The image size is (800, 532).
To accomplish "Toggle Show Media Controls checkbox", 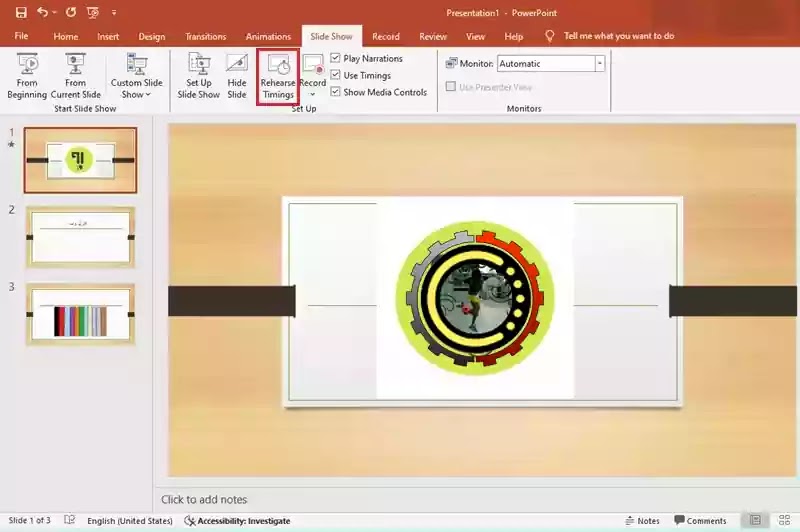I will click(x=335, y=92).
